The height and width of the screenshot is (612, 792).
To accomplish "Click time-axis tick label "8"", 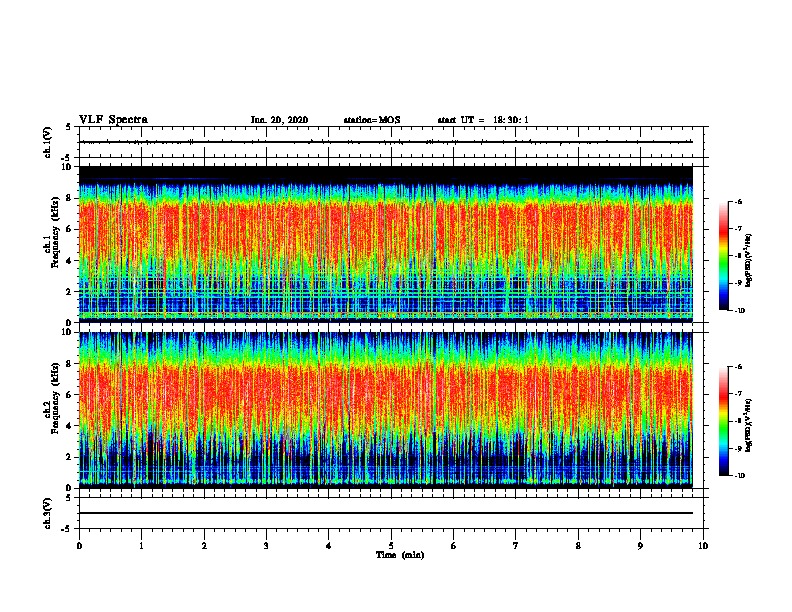I will coord(578,546).
